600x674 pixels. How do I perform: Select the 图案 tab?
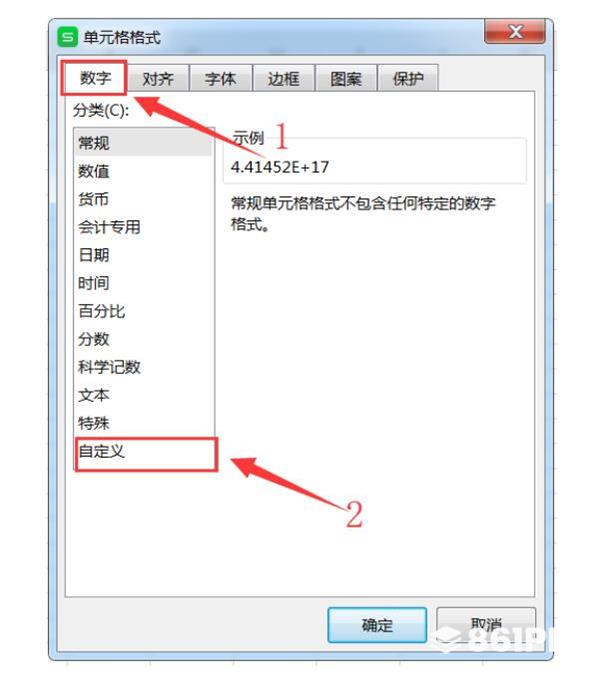[346, 78]
